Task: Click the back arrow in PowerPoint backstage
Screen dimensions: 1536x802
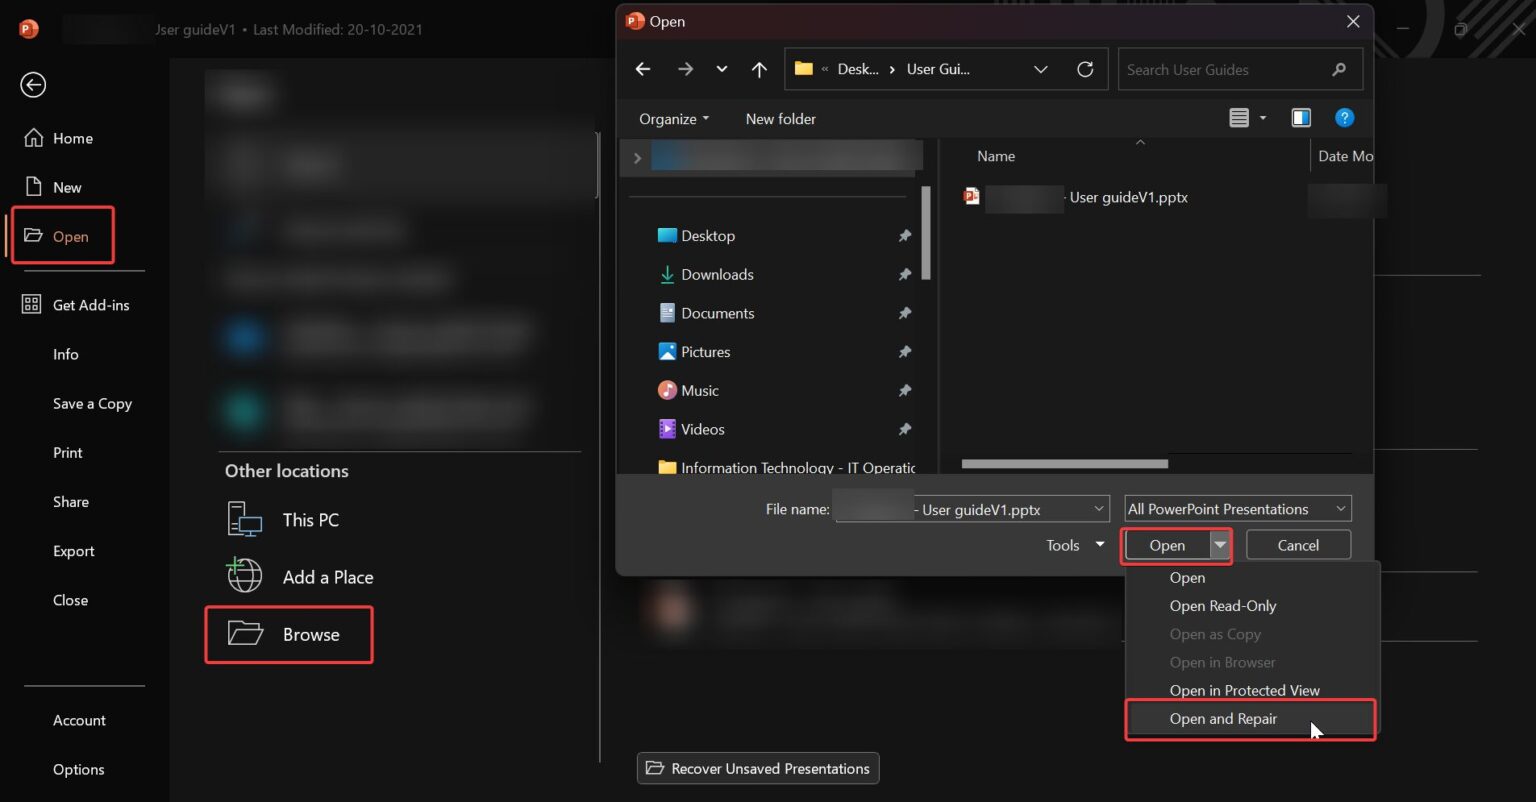Action: coord(33,85)
